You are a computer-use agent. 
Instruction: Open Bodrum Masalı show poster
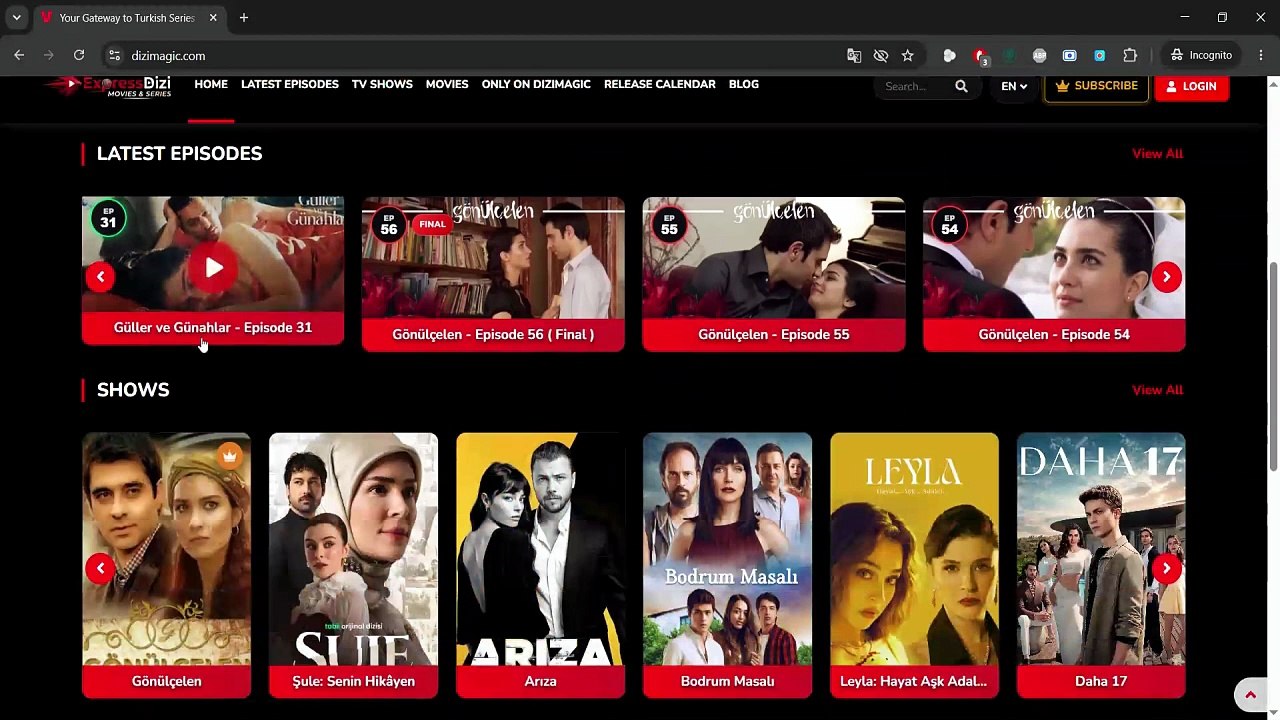tap(727, 549)
